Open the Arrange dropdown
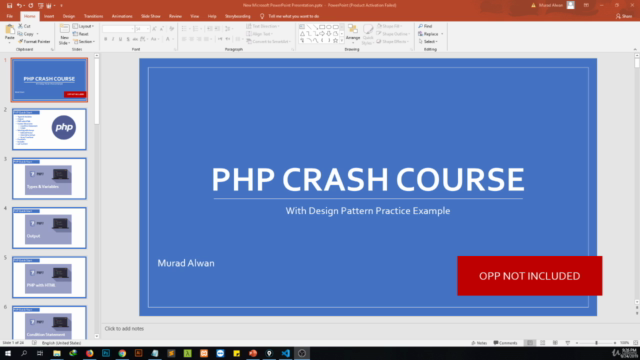Screen dimensions: 640x360 tap(353, 33)
